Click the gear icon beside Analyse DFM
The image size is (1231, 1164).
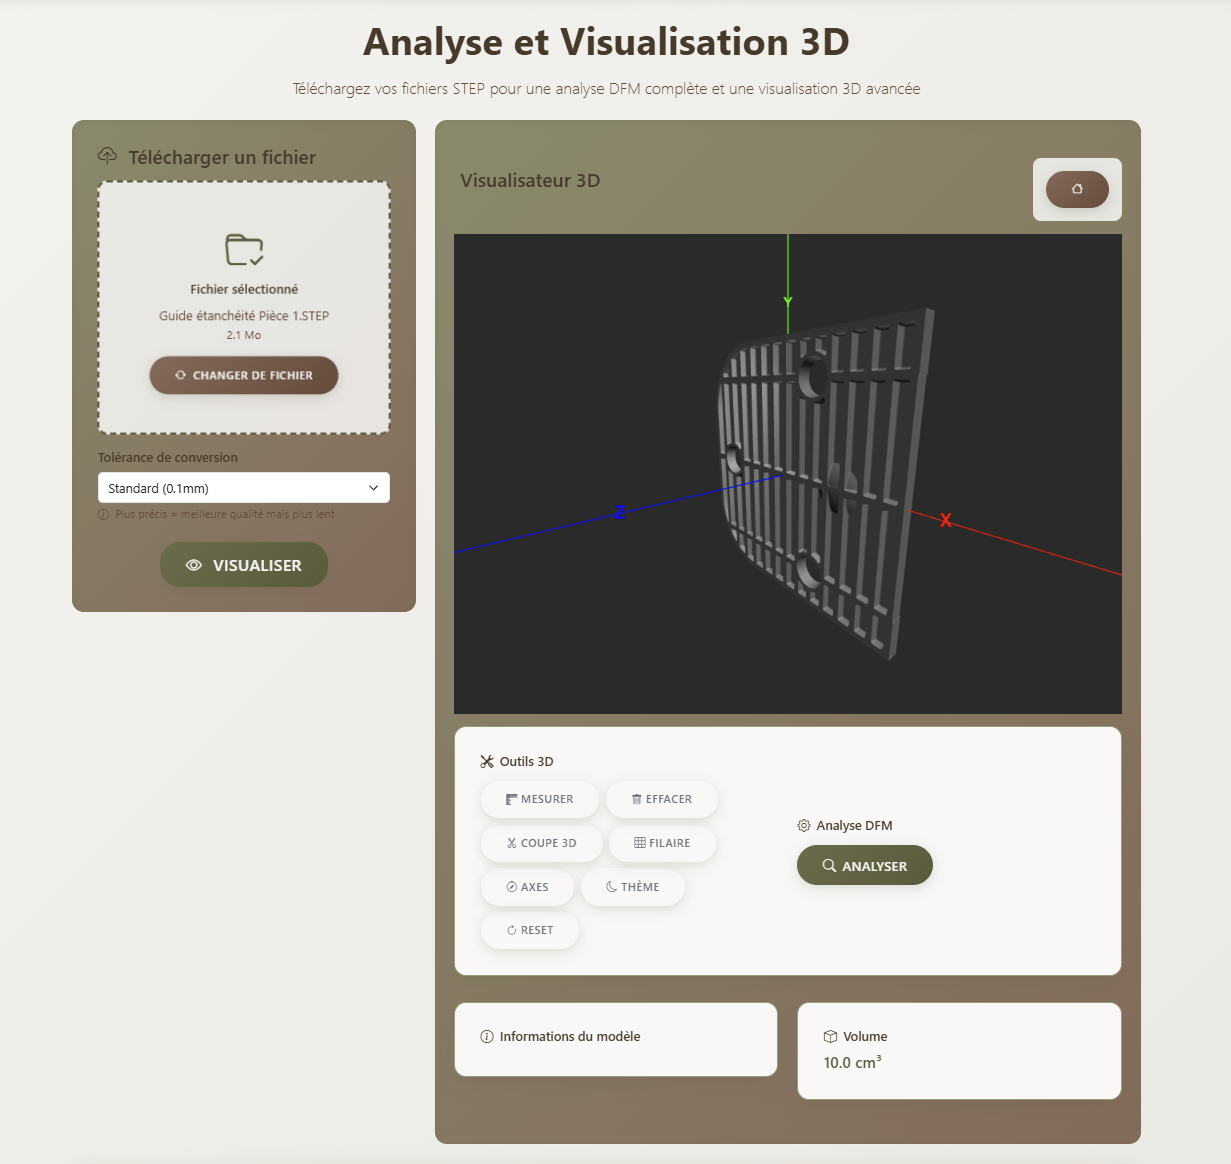[x=804, y=825]
